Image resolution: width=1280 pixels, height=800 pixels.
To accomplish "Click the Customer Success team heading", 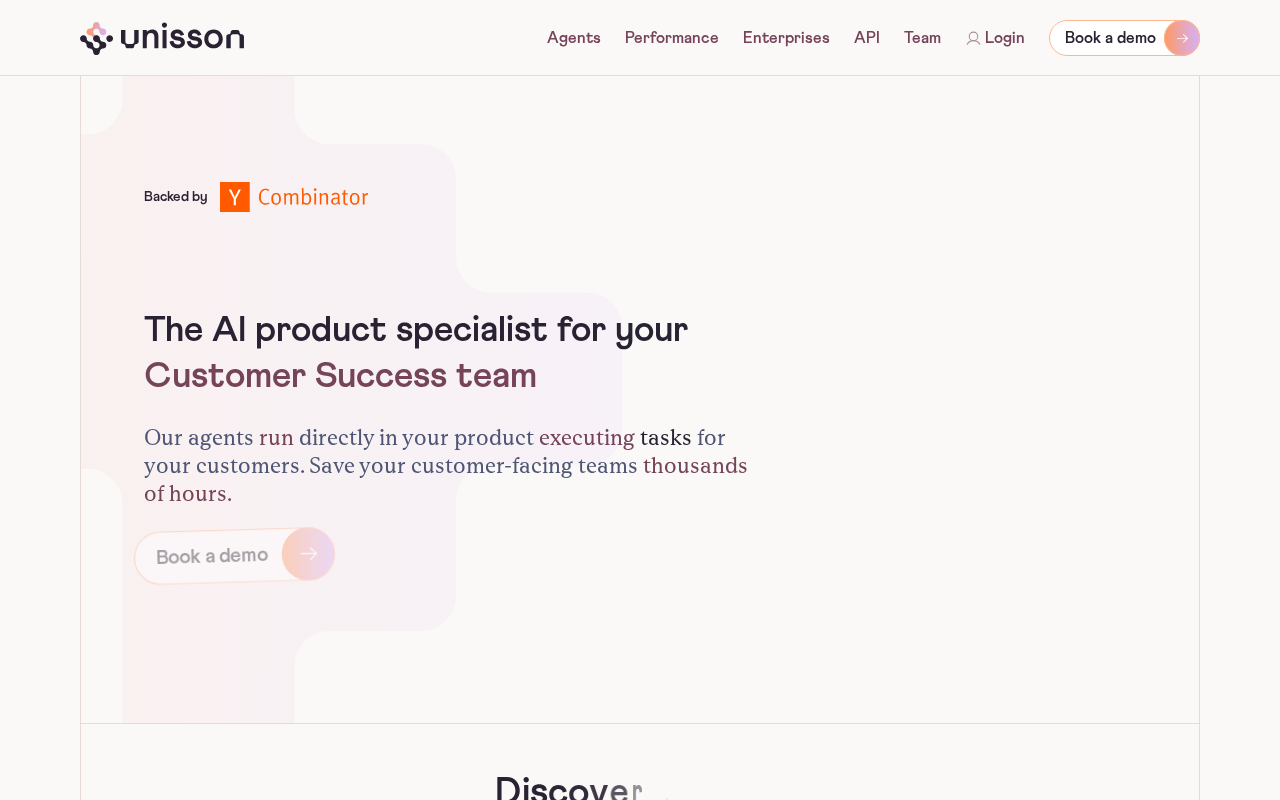I will point(340,376).
